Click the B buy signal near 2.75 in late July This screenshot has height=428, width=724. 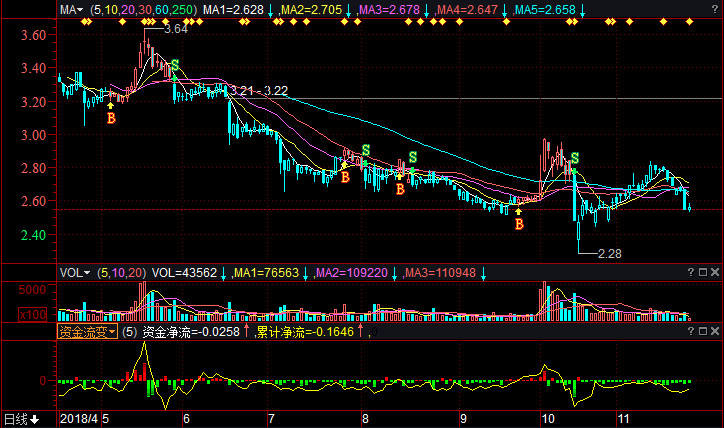tap(345, 177)
